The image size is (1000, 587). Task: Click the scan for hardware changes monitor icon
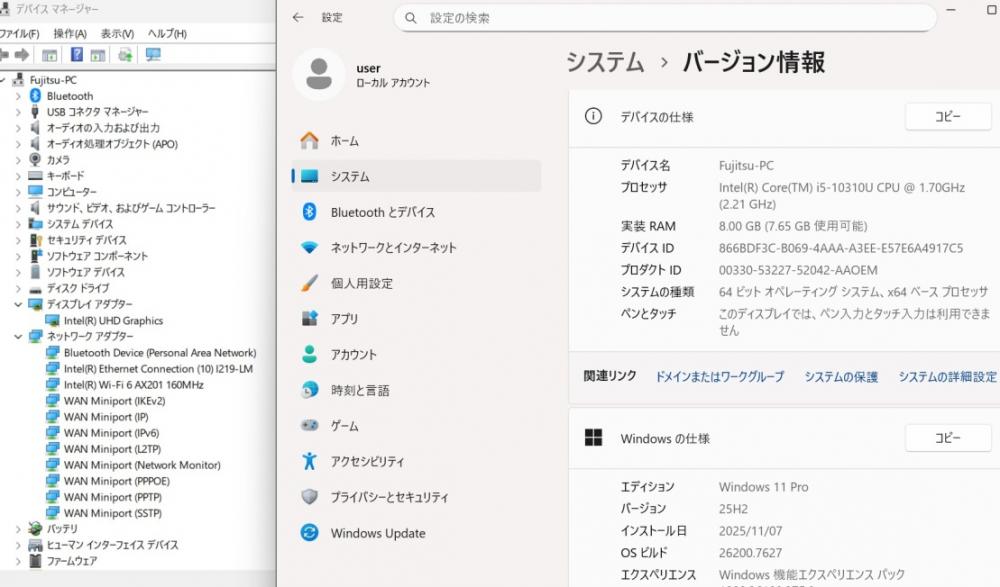tap(153, 55)
